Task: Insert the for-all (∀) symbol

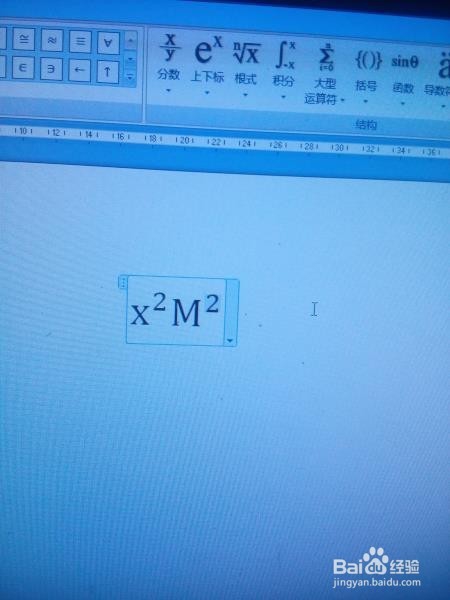Action: tap(108, 42)
